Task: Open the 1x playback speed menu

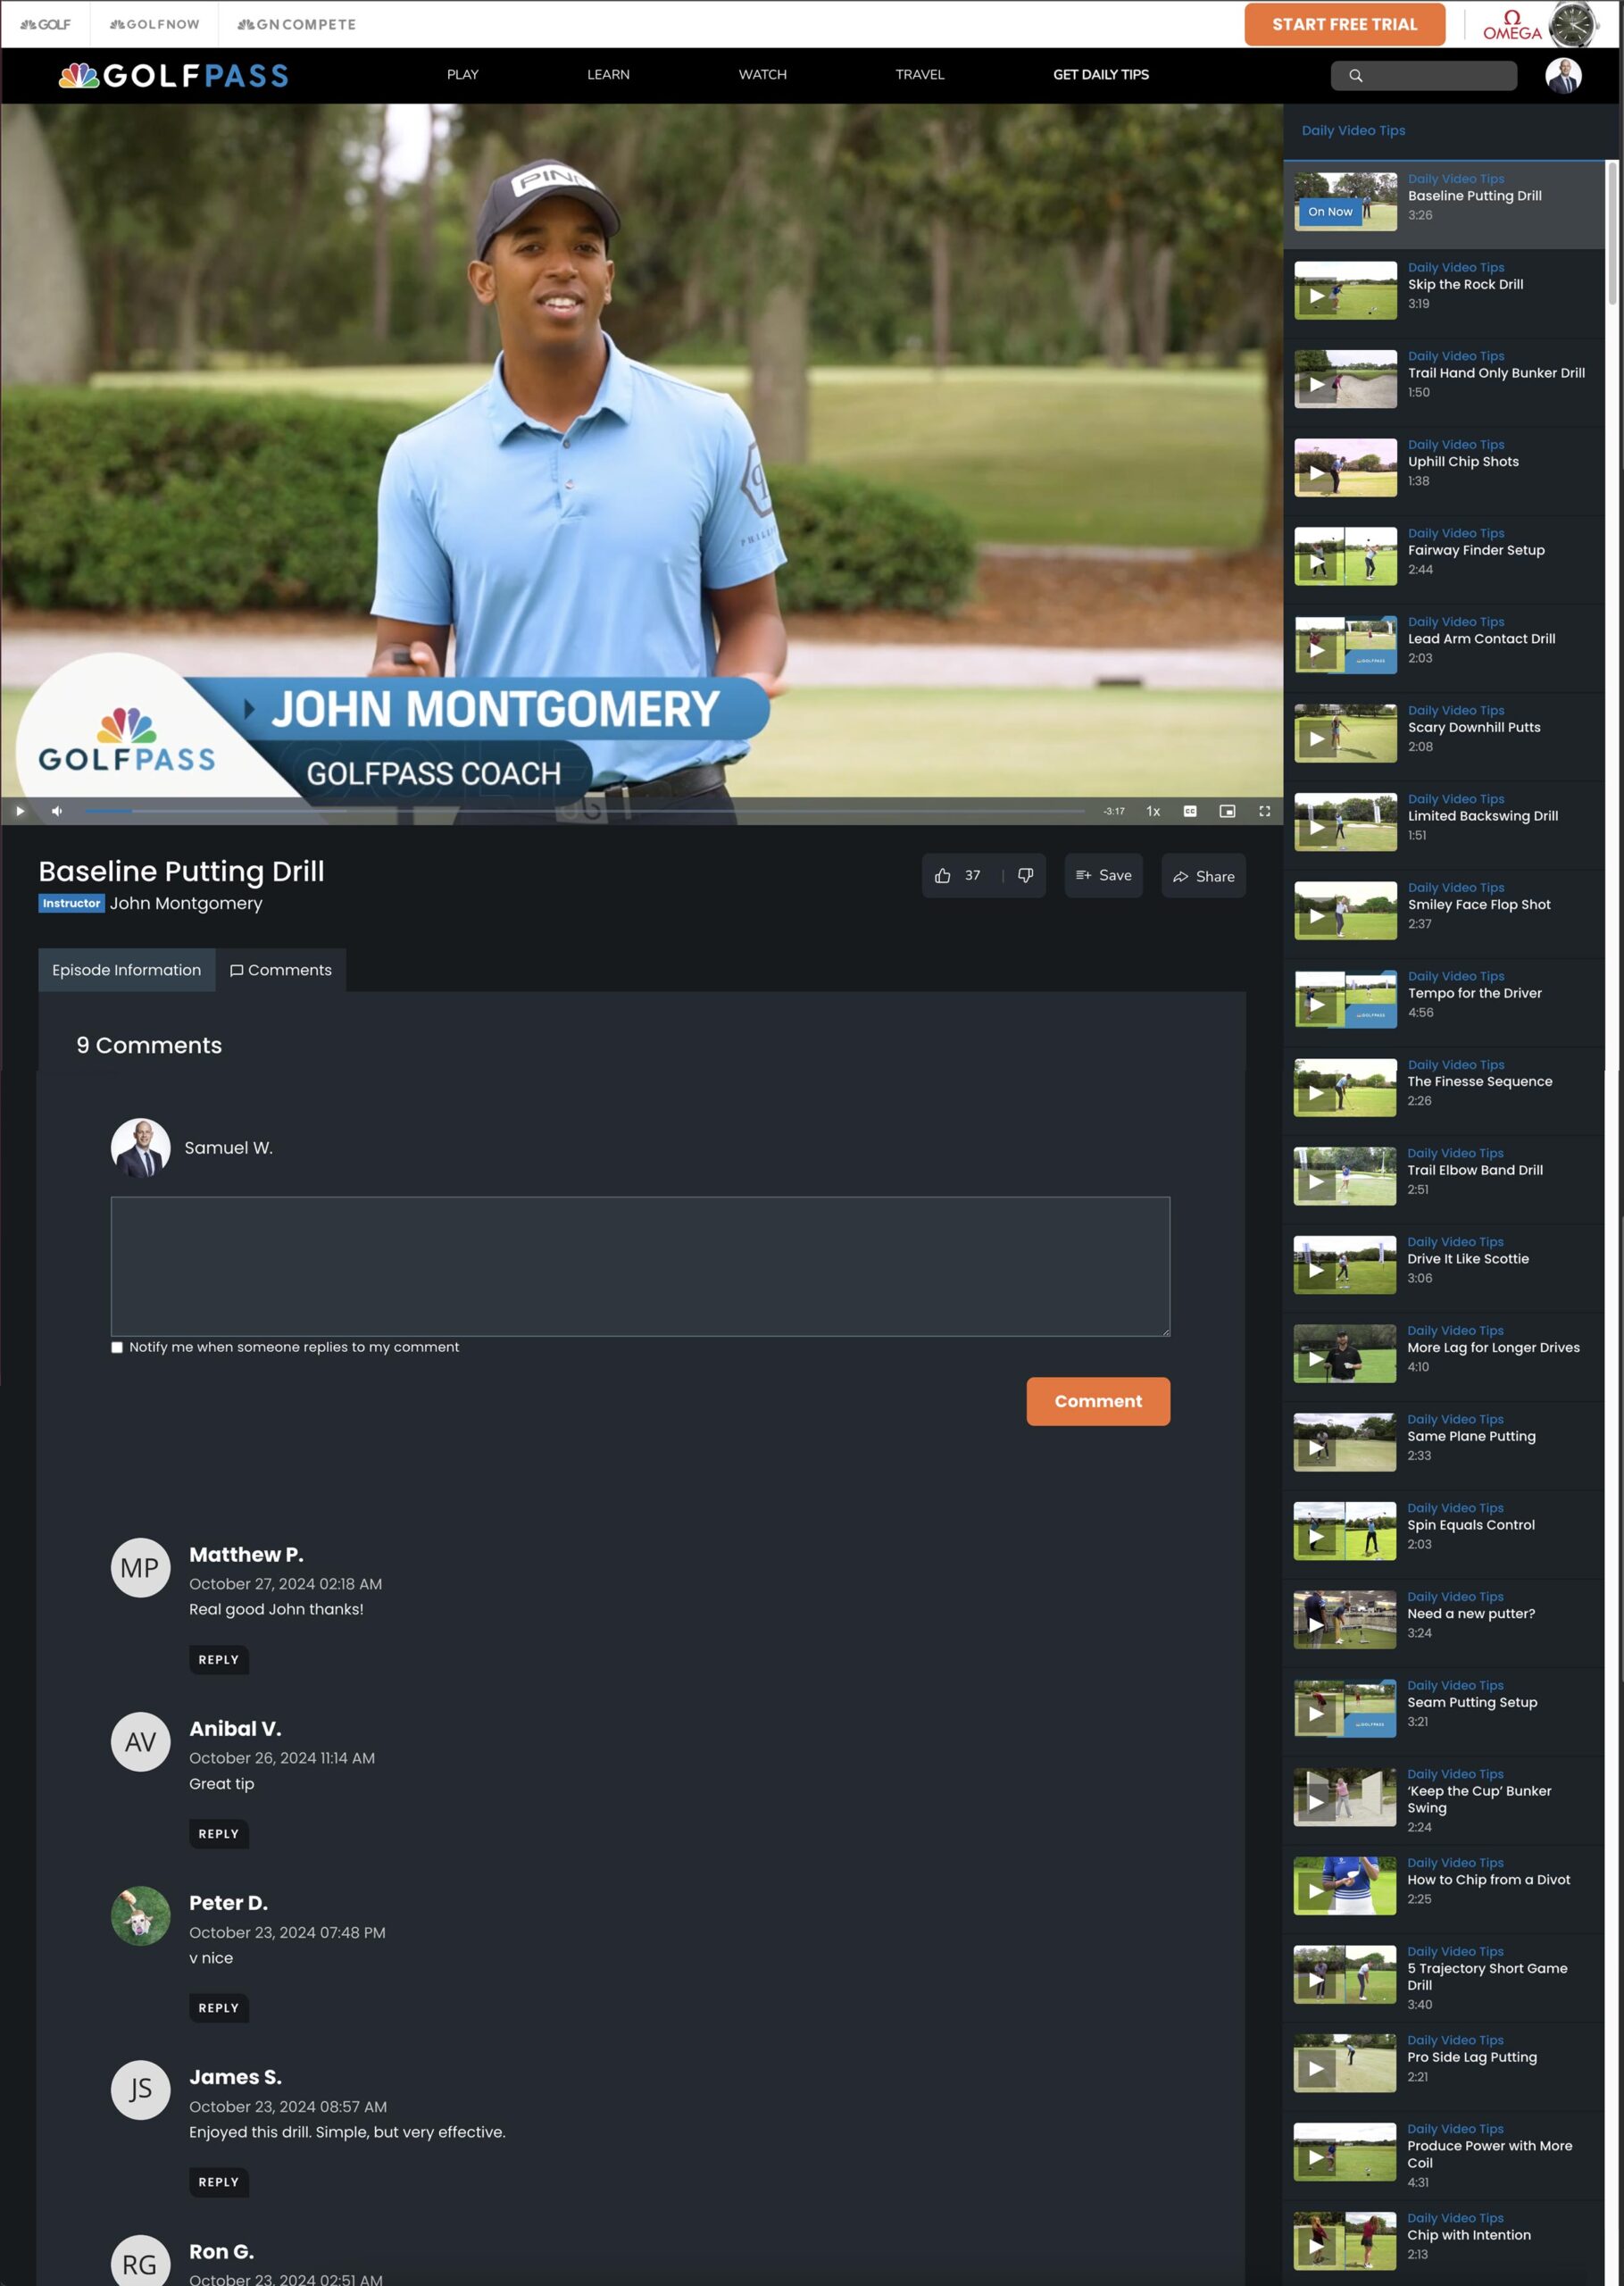Action: click(1153, 811)
